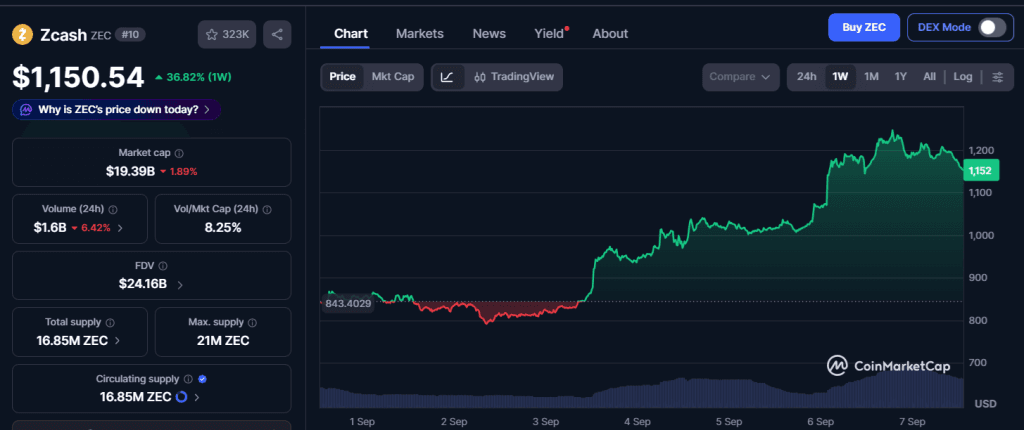Image resolution: width=1024 pixels, height=430 pixels.
Task: Click the USD currency axis label
Action: pos(985,404)
